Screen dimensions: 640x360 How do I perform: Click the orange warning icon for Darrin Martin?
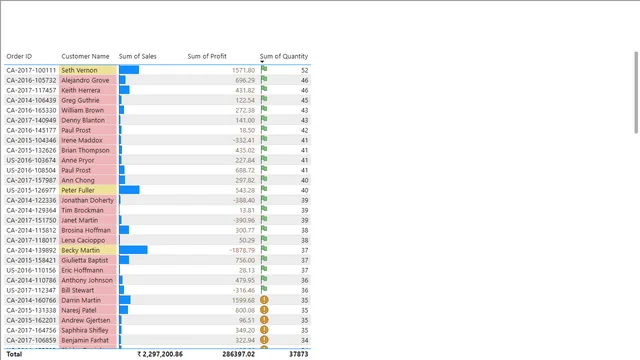(264, 300)
